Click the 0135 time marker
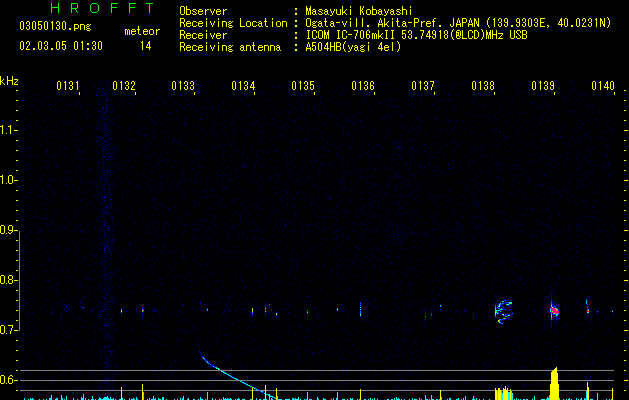 tap(303, 86)
